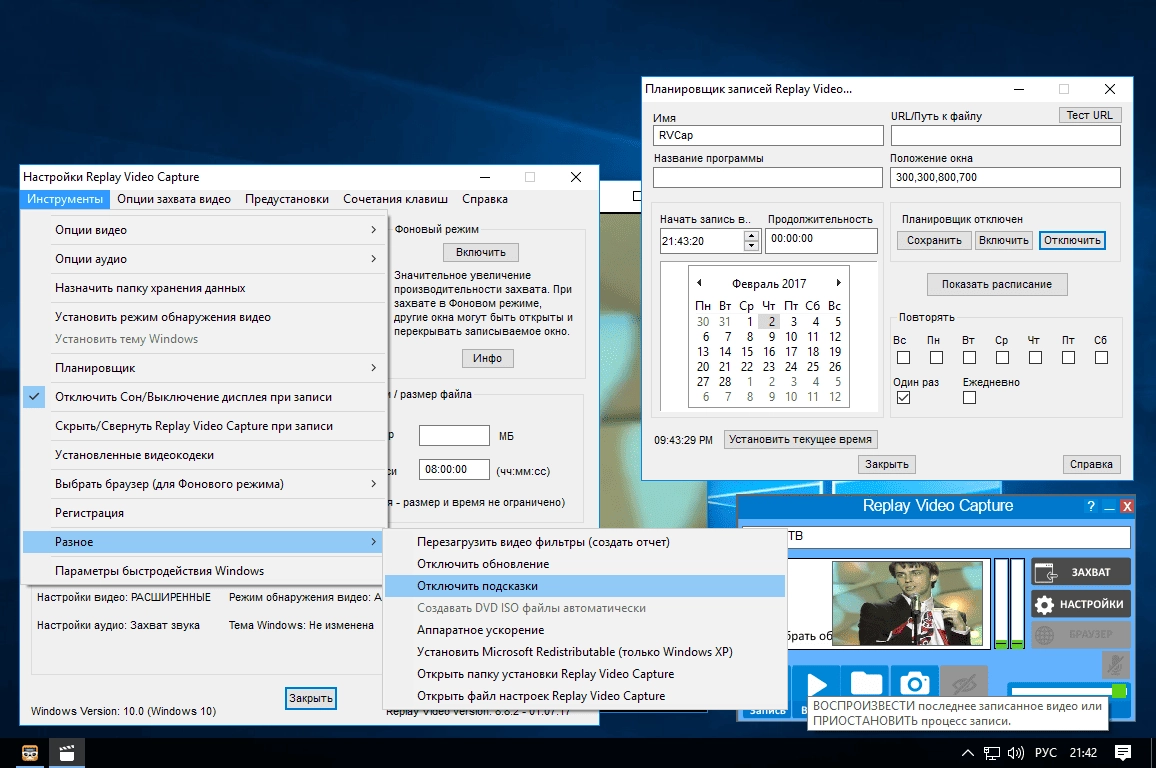Open the Action Center notification icon

(x=1123, y=753)
